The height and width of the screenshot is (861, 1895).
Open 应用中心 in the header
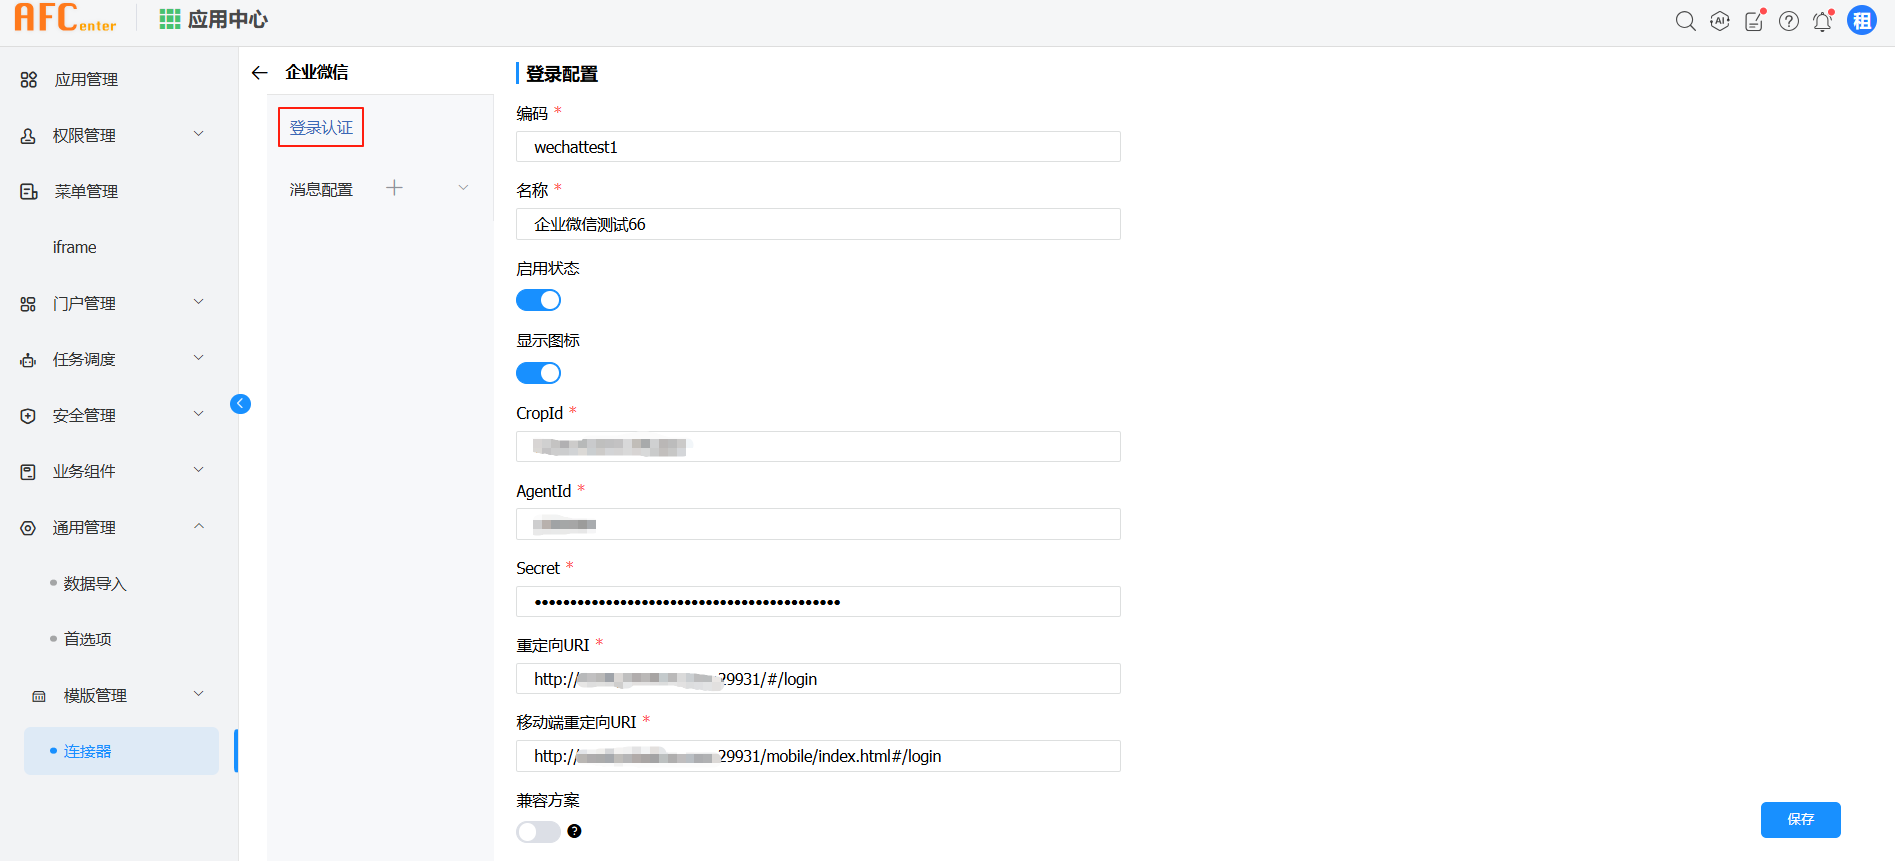tap(214, 20)
